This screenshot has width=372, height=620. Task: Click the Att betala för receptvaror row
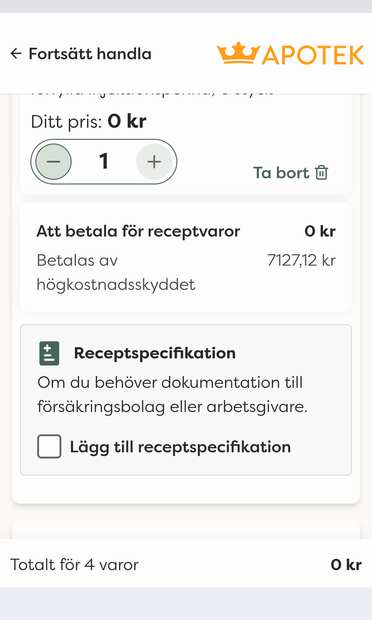coord(186,231)
